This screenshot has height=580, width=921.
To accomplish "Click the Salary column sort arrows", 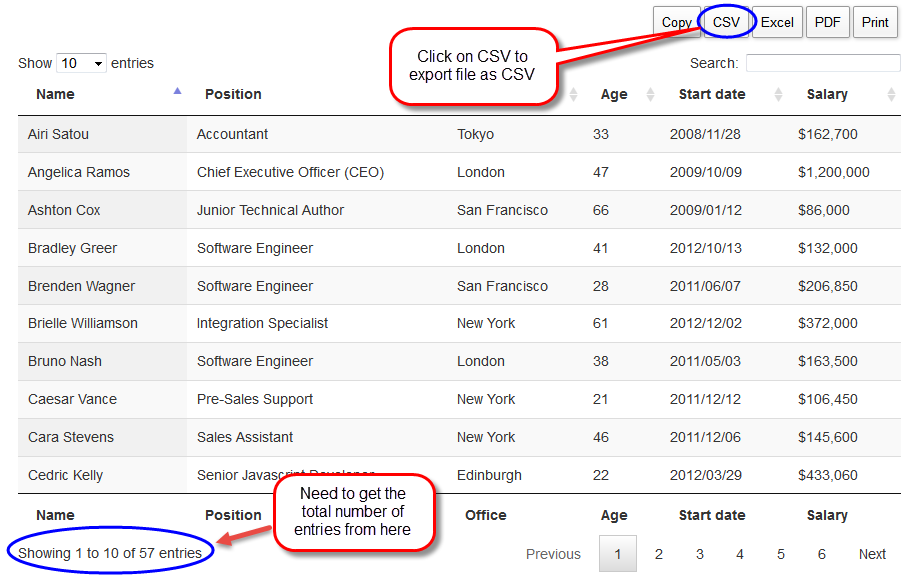I will click(x=891, y=95).
